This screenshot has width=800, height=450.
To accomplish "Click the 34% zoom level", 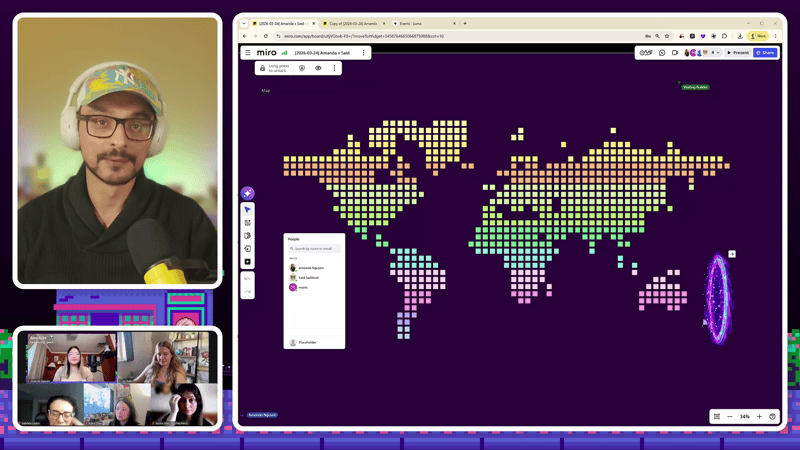I will click(744, 417).
